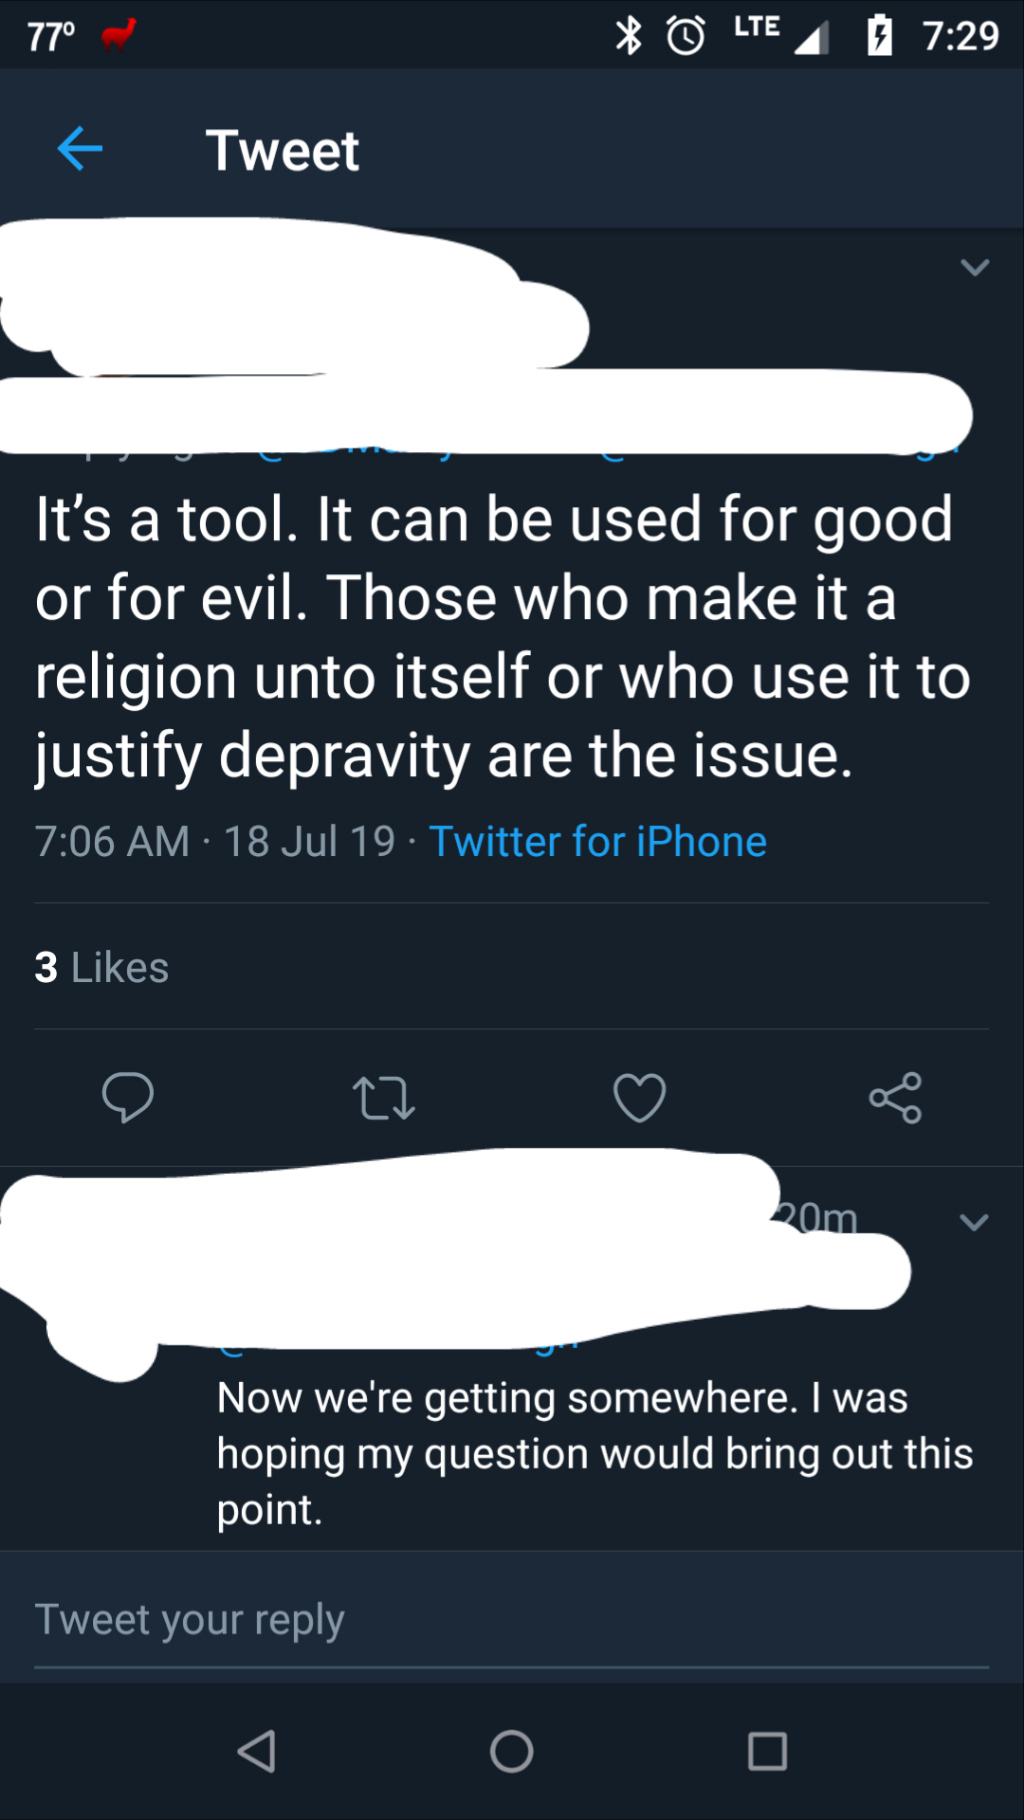Tap the alarm clock status icon
1024x1820 pixels.
686,36
